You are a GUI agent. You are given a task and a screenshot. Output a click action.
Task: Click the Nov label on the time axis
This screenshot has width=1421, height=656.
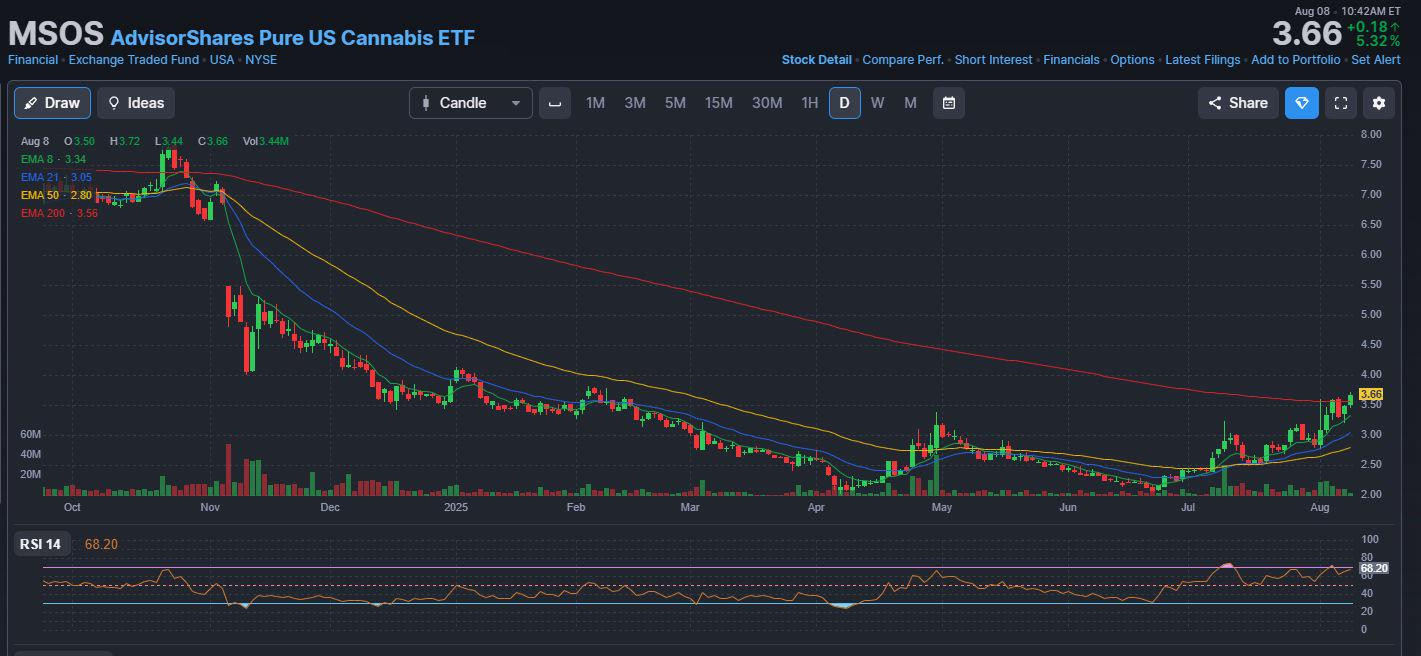210,508
